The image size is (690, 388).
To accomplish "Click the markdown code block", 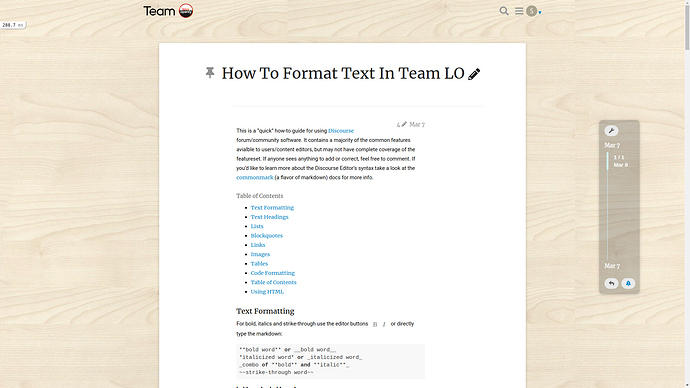I will (x=330, y=361).
